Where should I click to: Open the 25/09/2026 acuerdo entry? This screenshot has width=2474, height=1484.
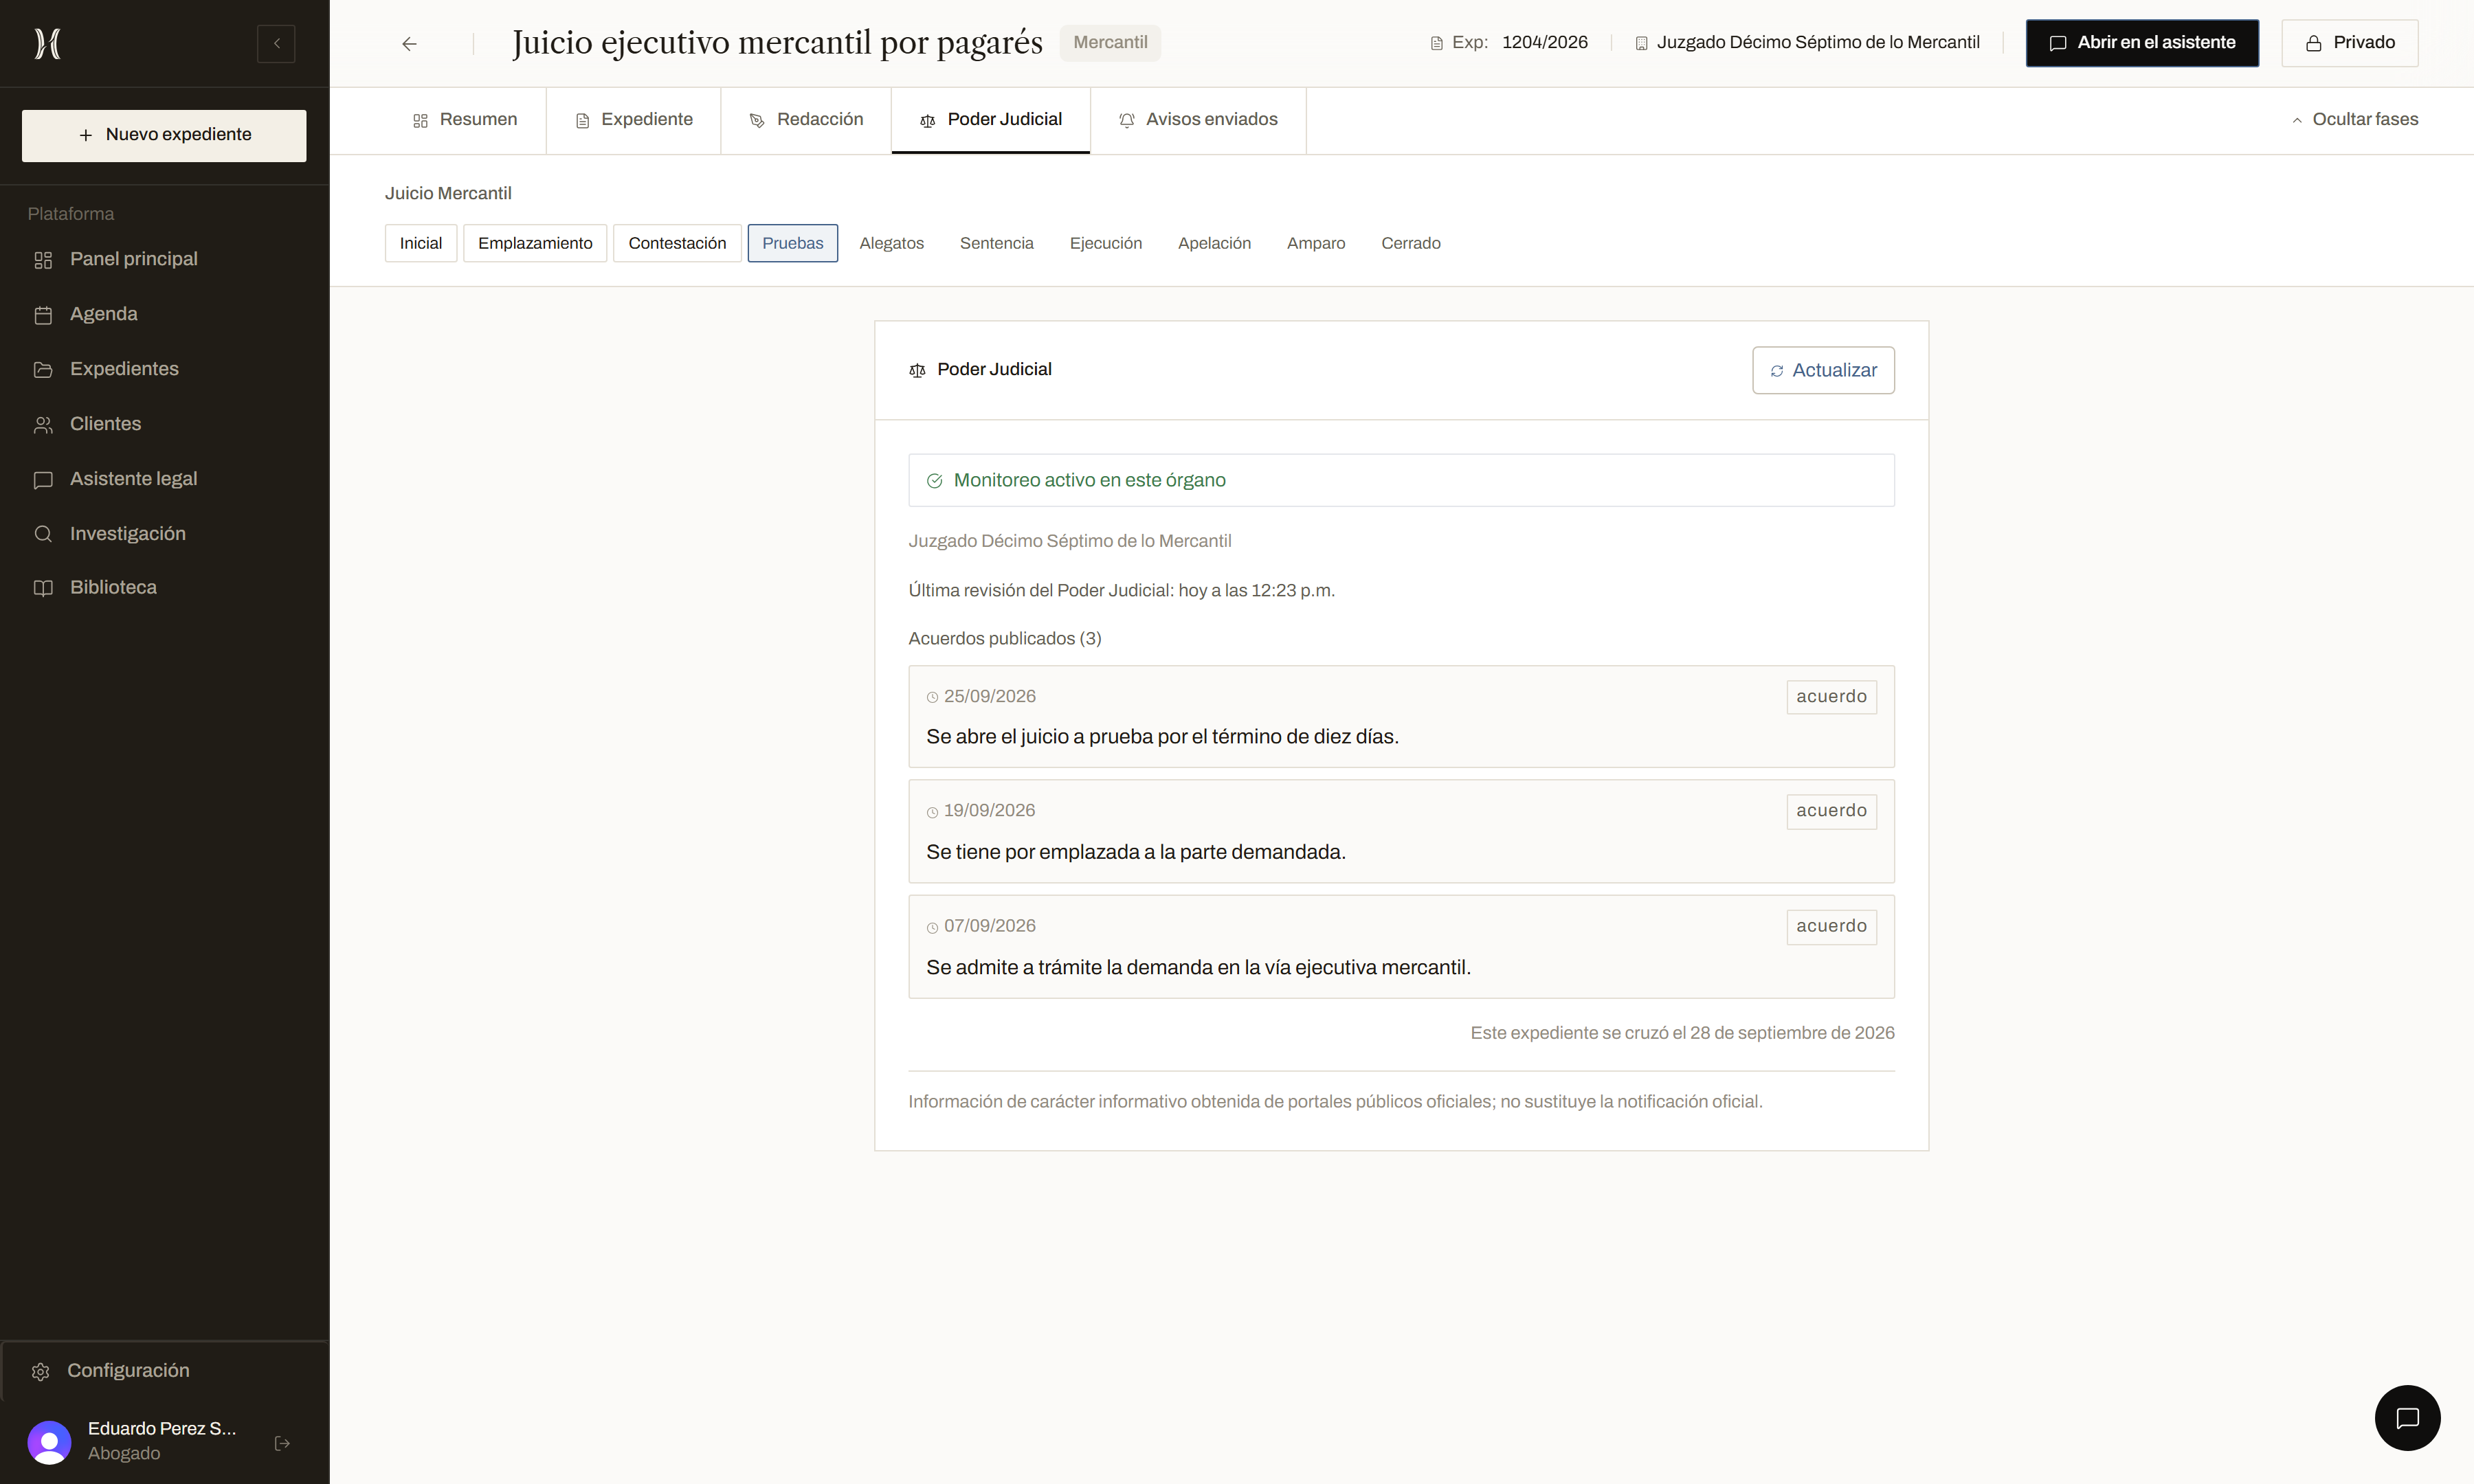(x=1401, y=716)
